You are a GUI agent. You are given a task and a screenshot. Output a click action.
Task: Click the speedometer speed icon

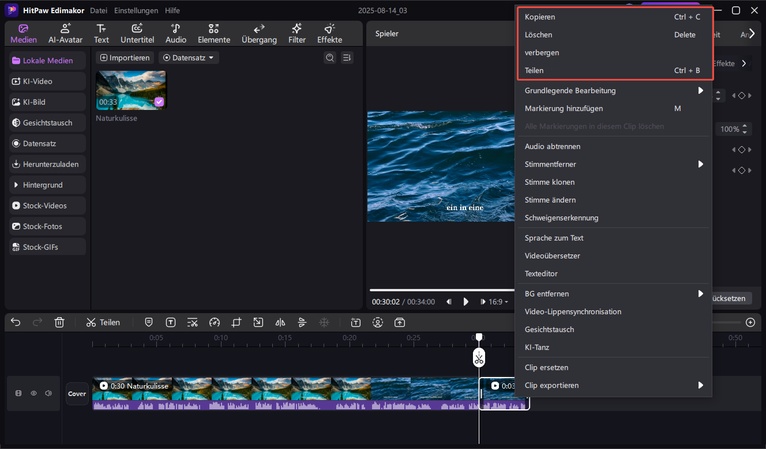point(214,322)
